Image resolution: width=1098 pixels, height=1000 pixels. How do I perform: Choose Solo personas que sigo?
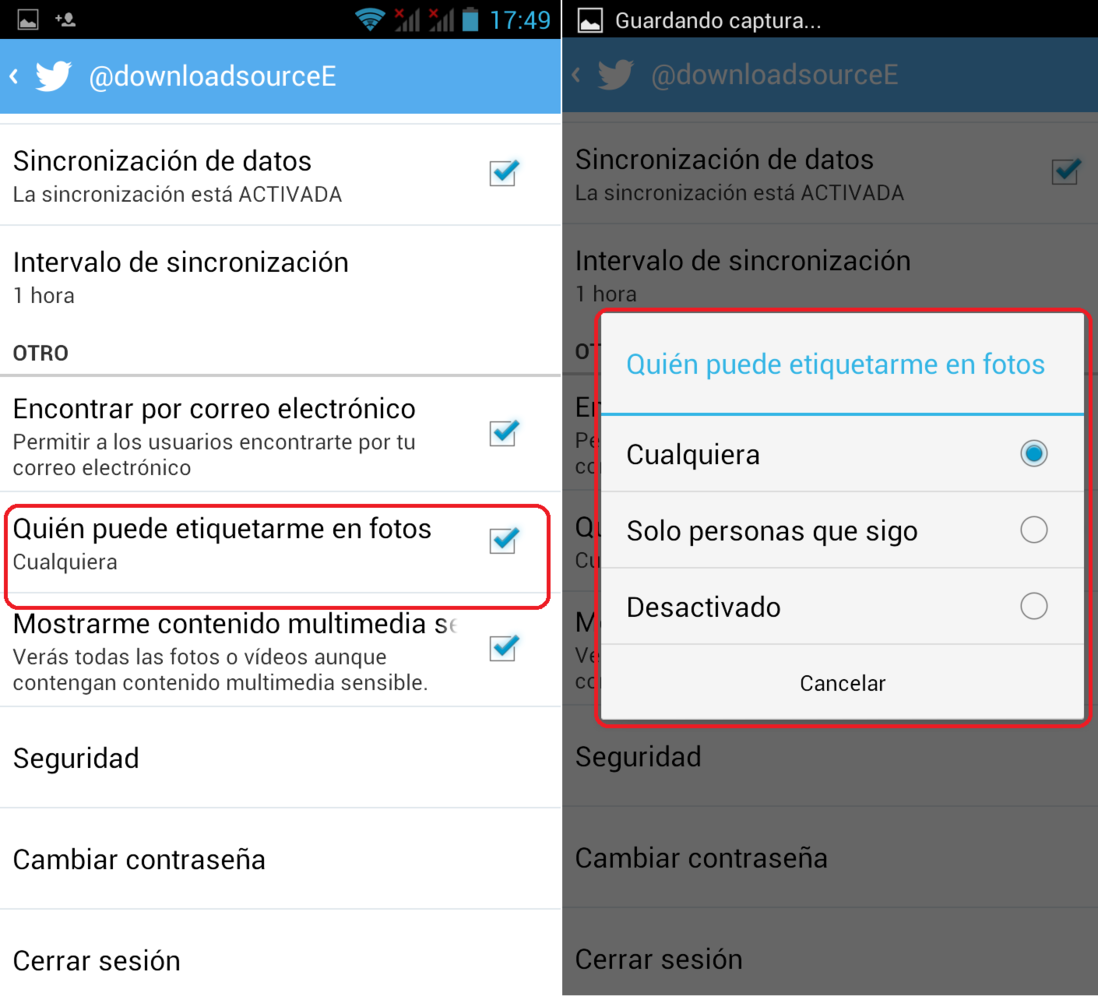pos(842,530)
